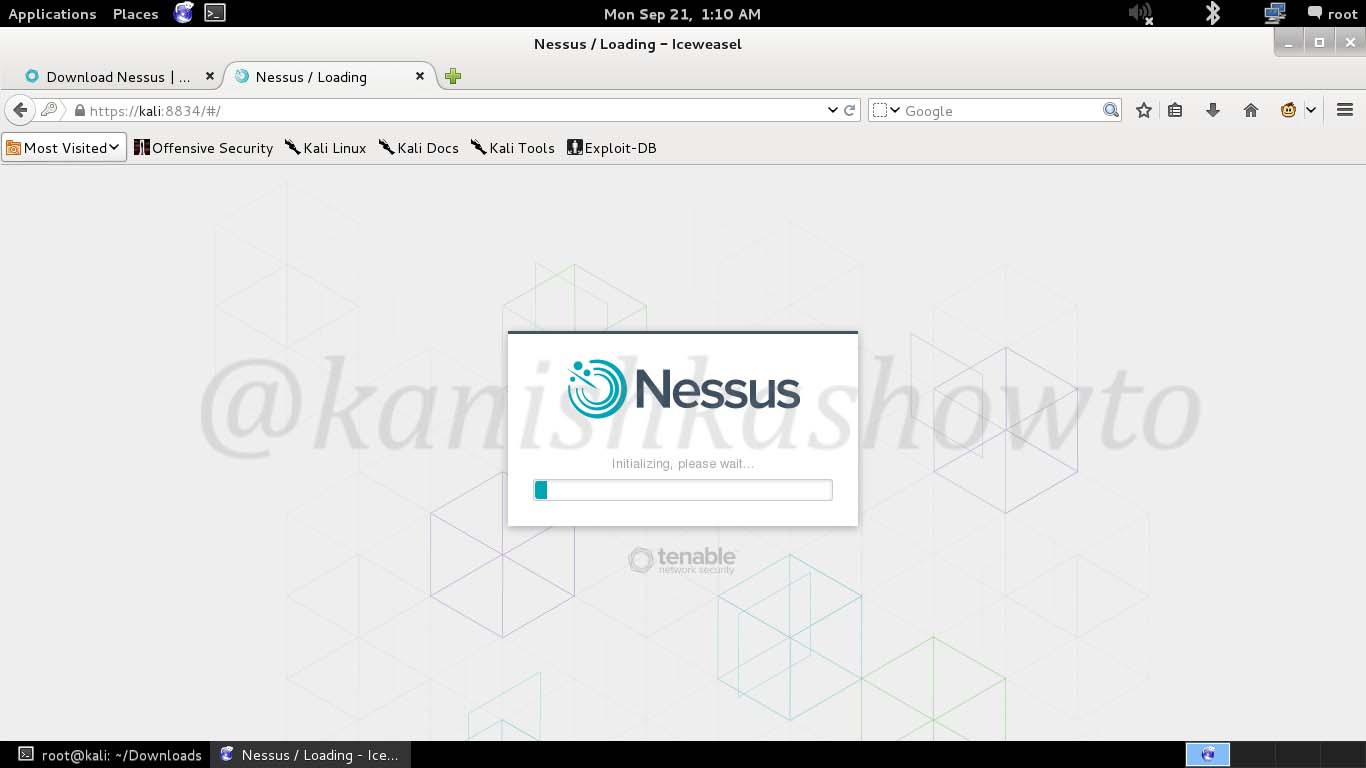Image resolution: width=1366 pixels, height=768 pixels.
Task: Click the search magnifier icon
Action: click(x=1111, y=110)
